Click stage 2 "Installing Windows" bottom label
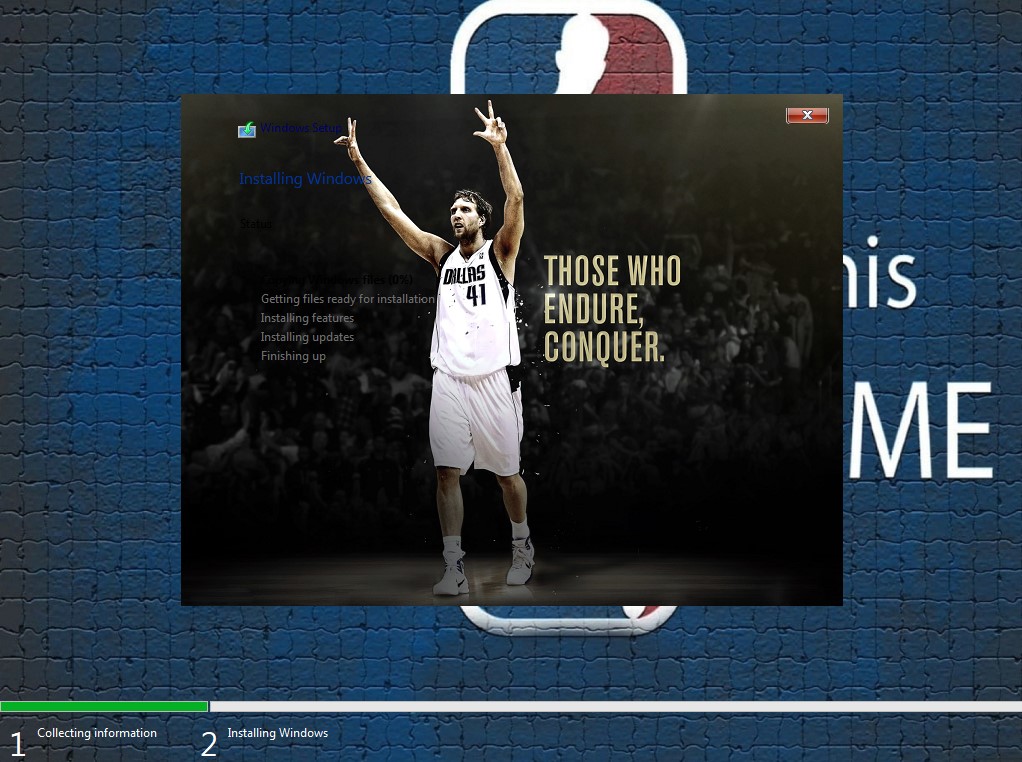Image resolution: width=1022 pixels, height=762 pixels. point(278,733)
